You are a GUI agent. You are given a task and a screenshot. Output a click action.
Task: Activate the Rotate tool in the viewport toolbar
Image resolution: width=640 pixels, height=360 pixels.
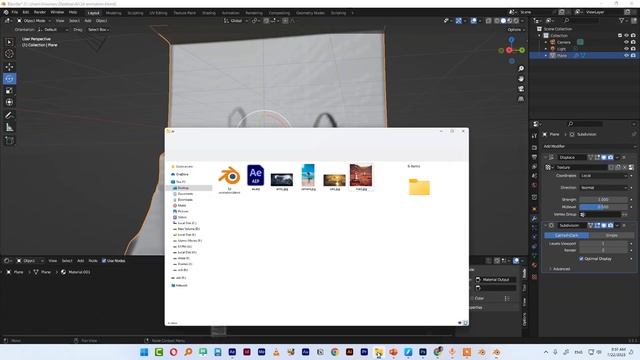pos(9,78)
